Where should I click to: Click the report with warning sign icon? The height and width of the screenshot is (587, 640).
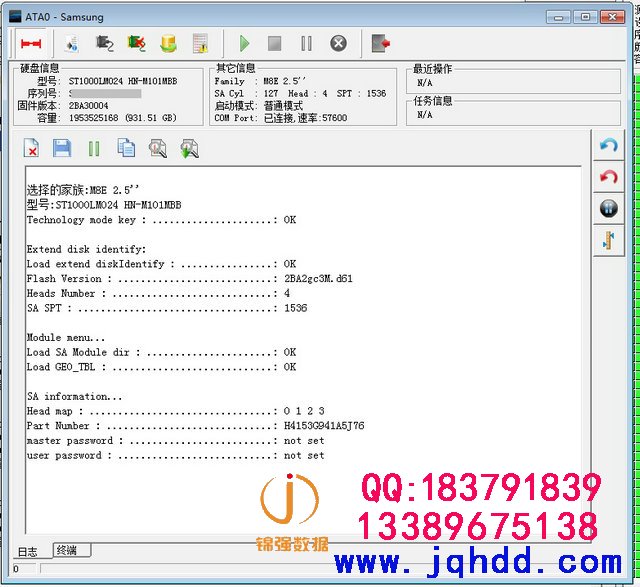click(x=200, y=44)
